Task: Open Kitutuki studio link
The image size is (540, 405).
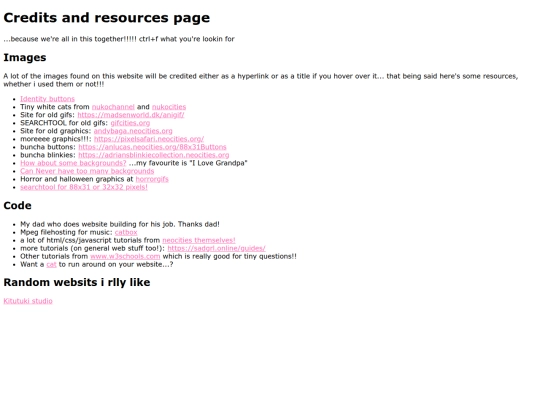Action: (28, 301)
